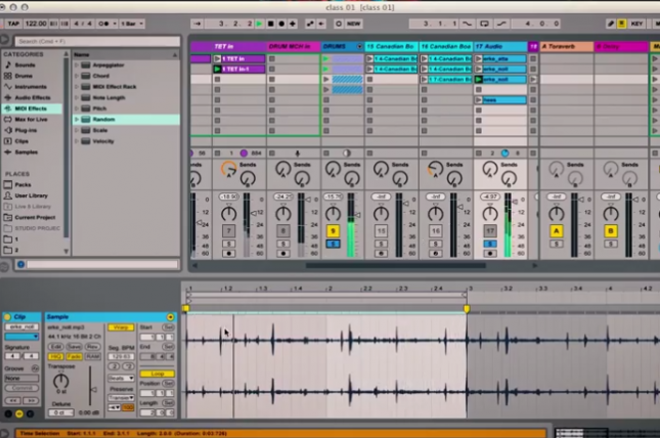Open the warp mode dropdown (Beats)
The height and width of the screenshot is (438, 660).
119,378
